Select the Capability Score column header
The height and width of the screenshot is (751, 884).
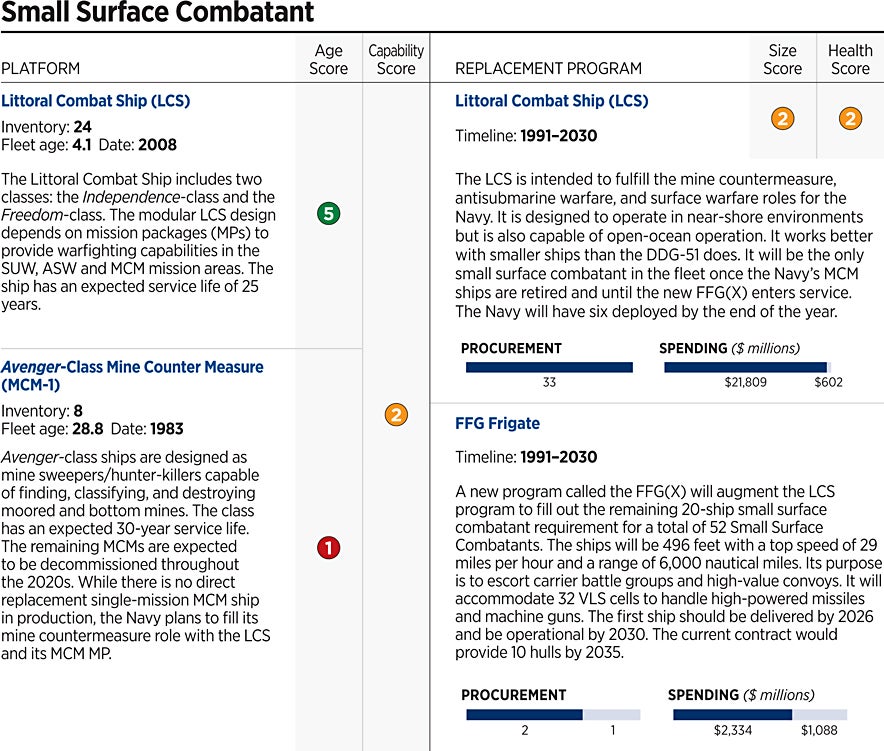click(396, 59)
